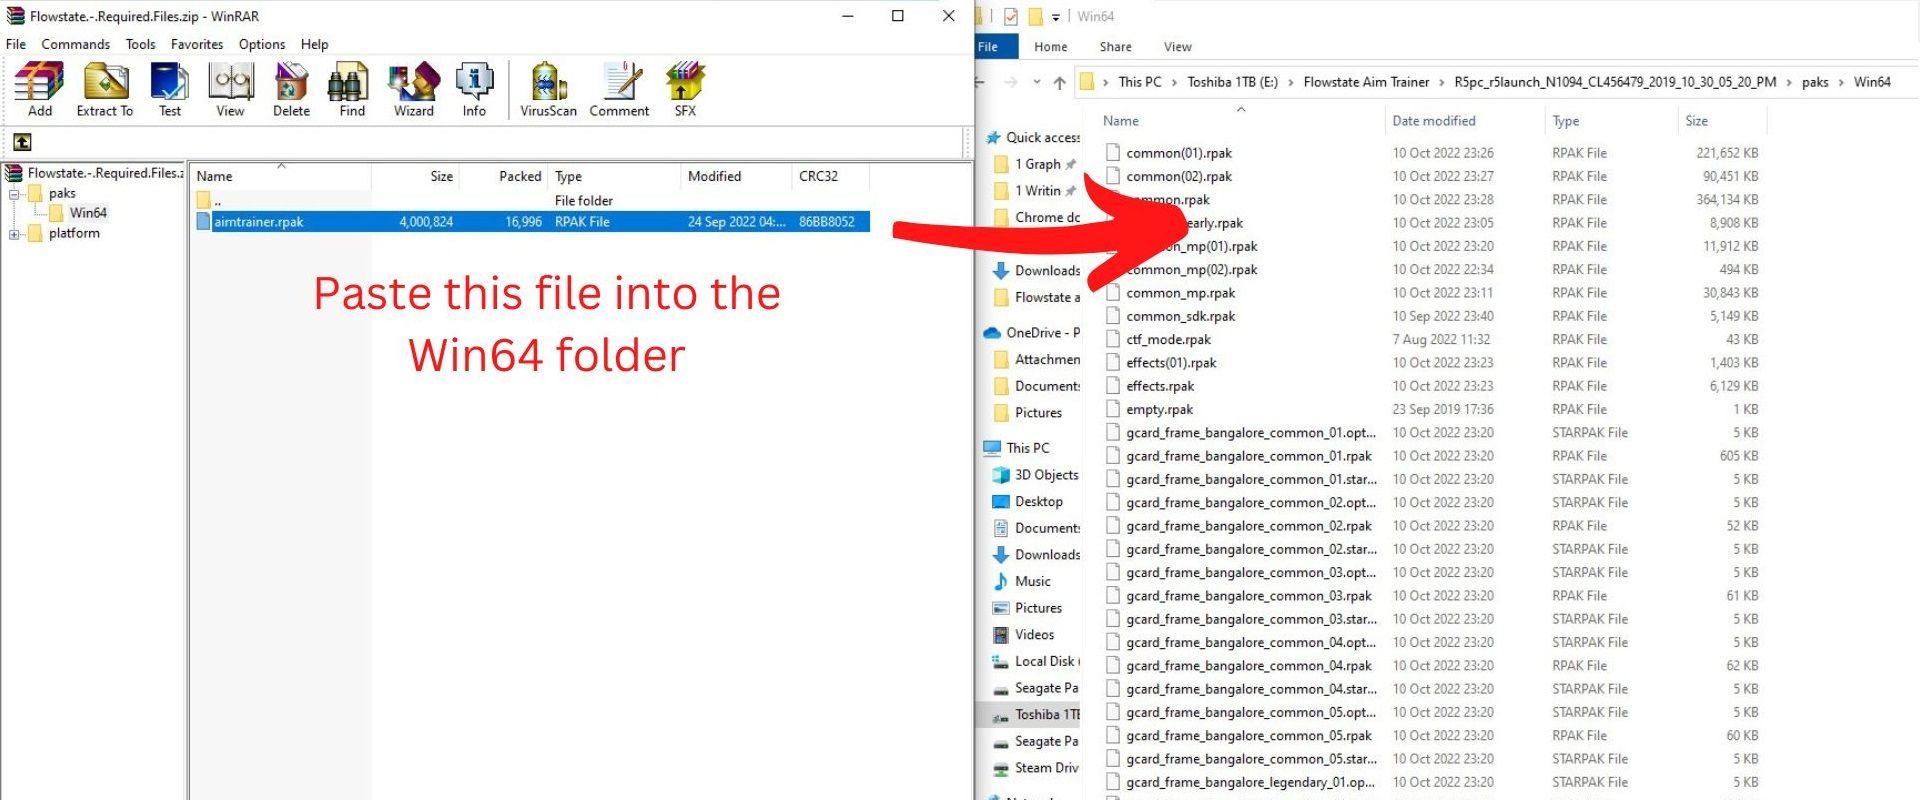Click the 3D Objects icon in Explorer sidebar

(1000, 475)
